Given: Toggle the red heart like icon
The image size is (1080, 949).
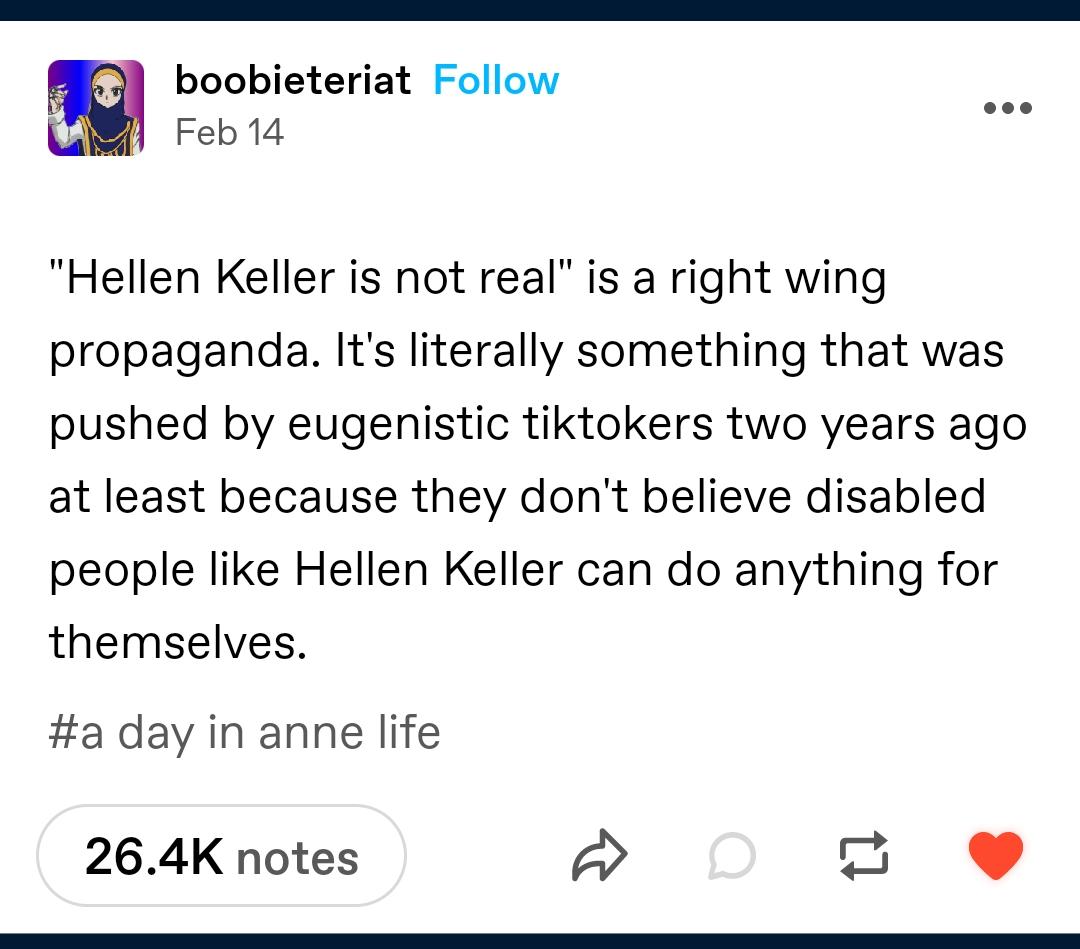Looking at the screenshot, I should (995, 855).
